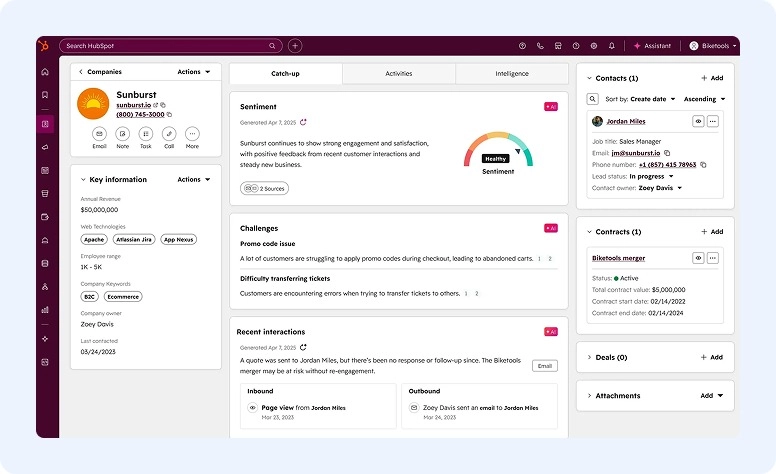Click the plus create button beside search

point(295,46)
